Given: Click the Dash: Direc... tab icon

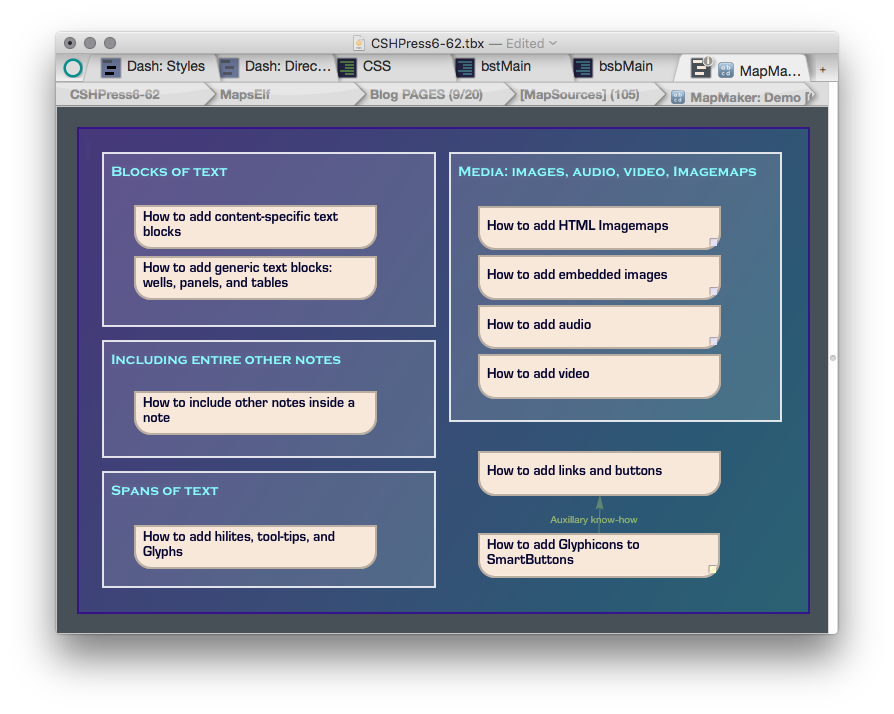Looking at the screenshot, I should click(x=229, y=67).
